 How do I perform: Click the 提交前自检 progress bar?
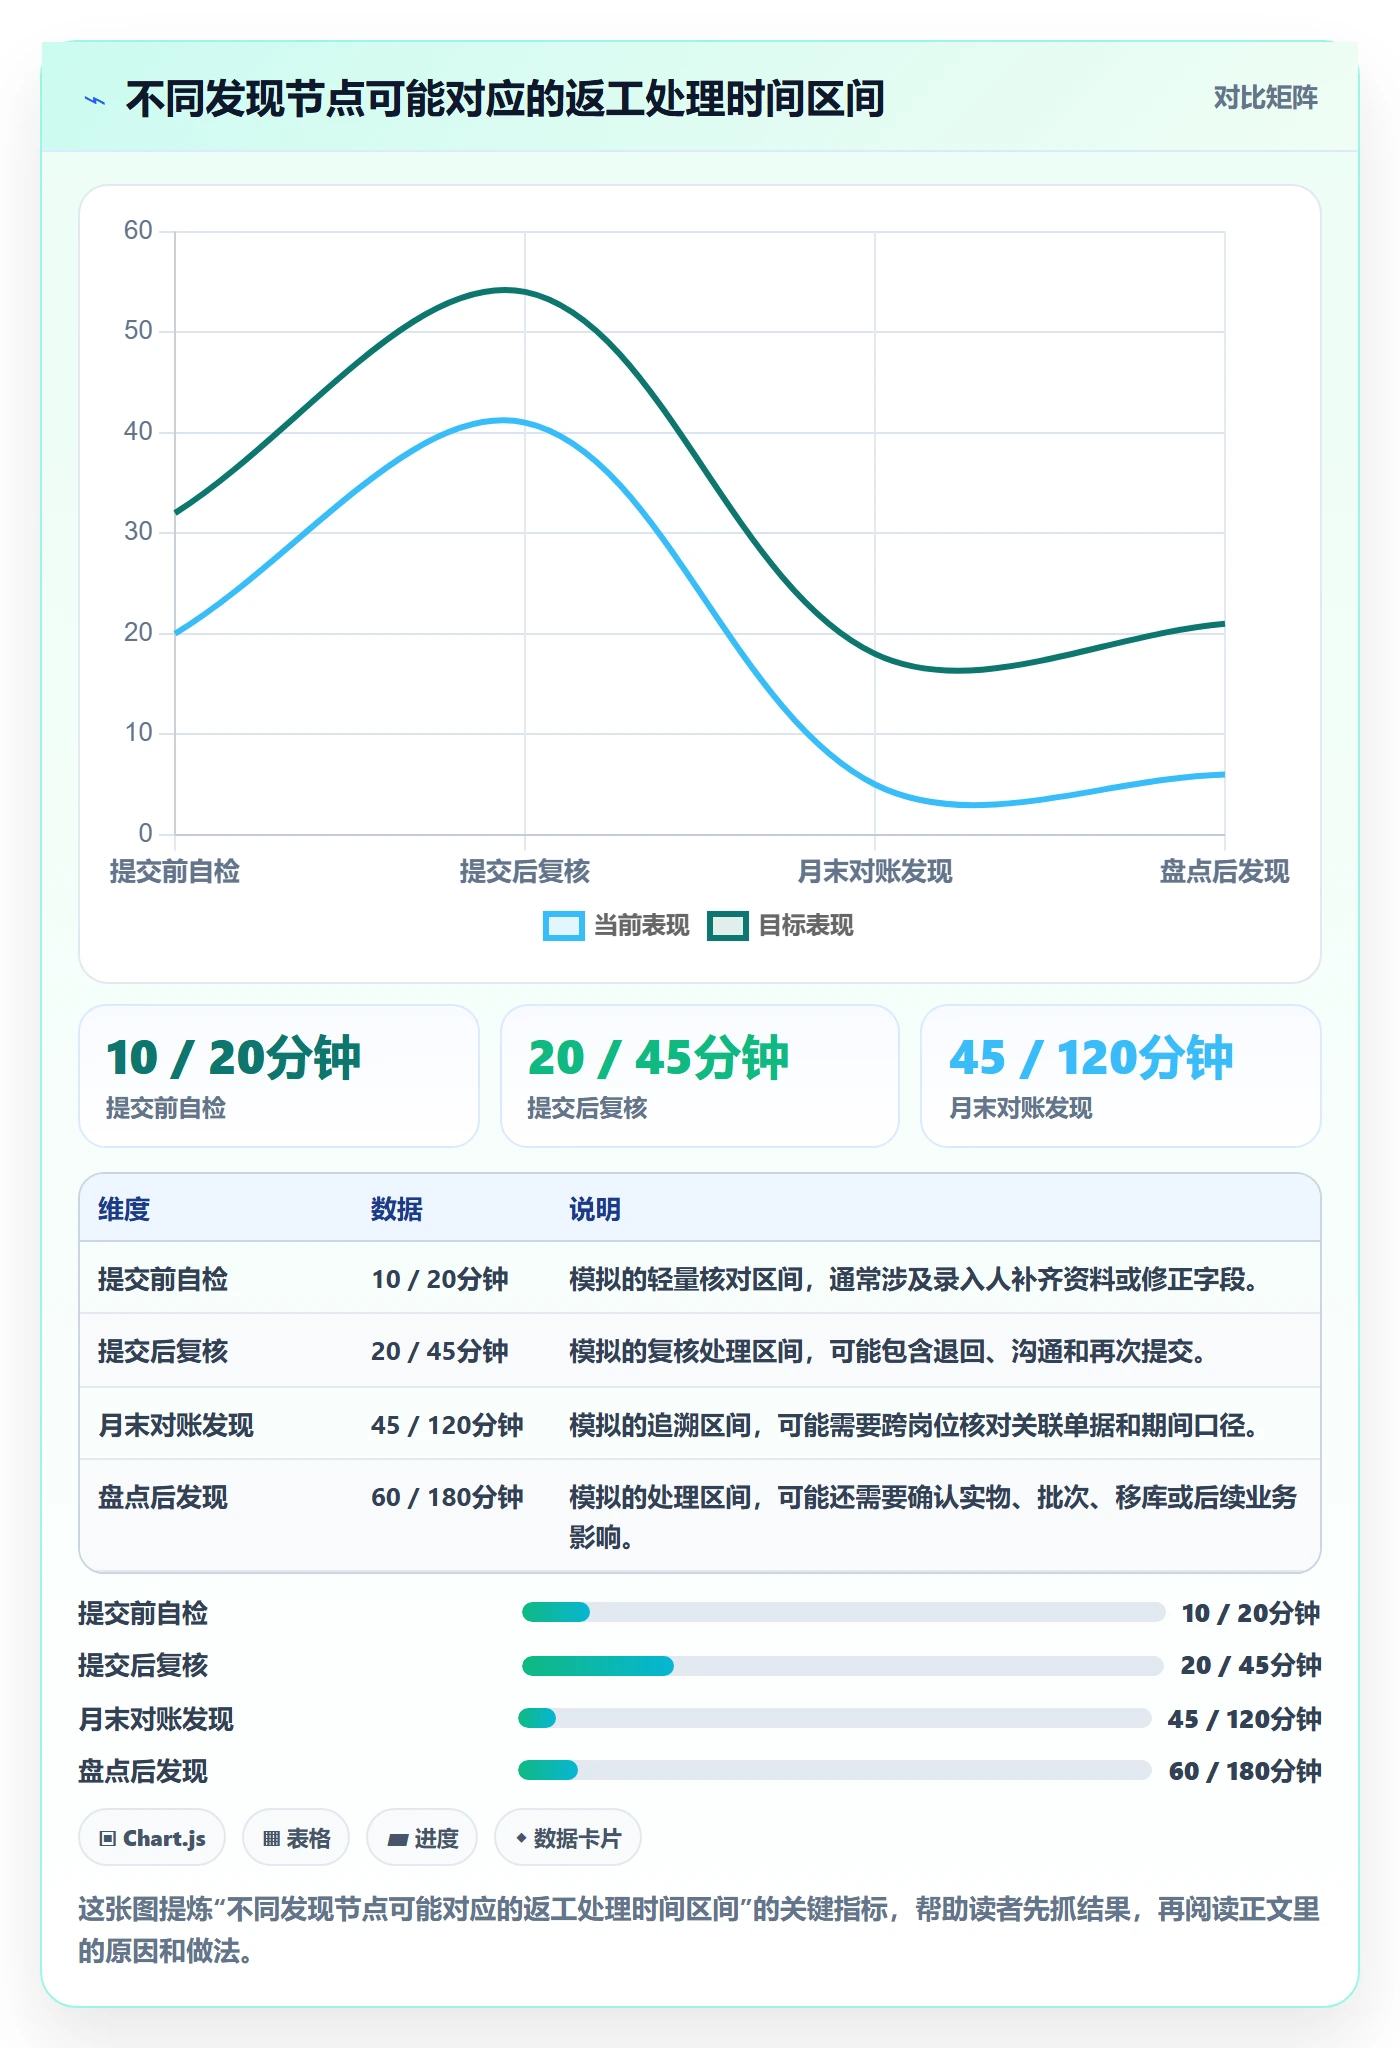pos(843,1612)
